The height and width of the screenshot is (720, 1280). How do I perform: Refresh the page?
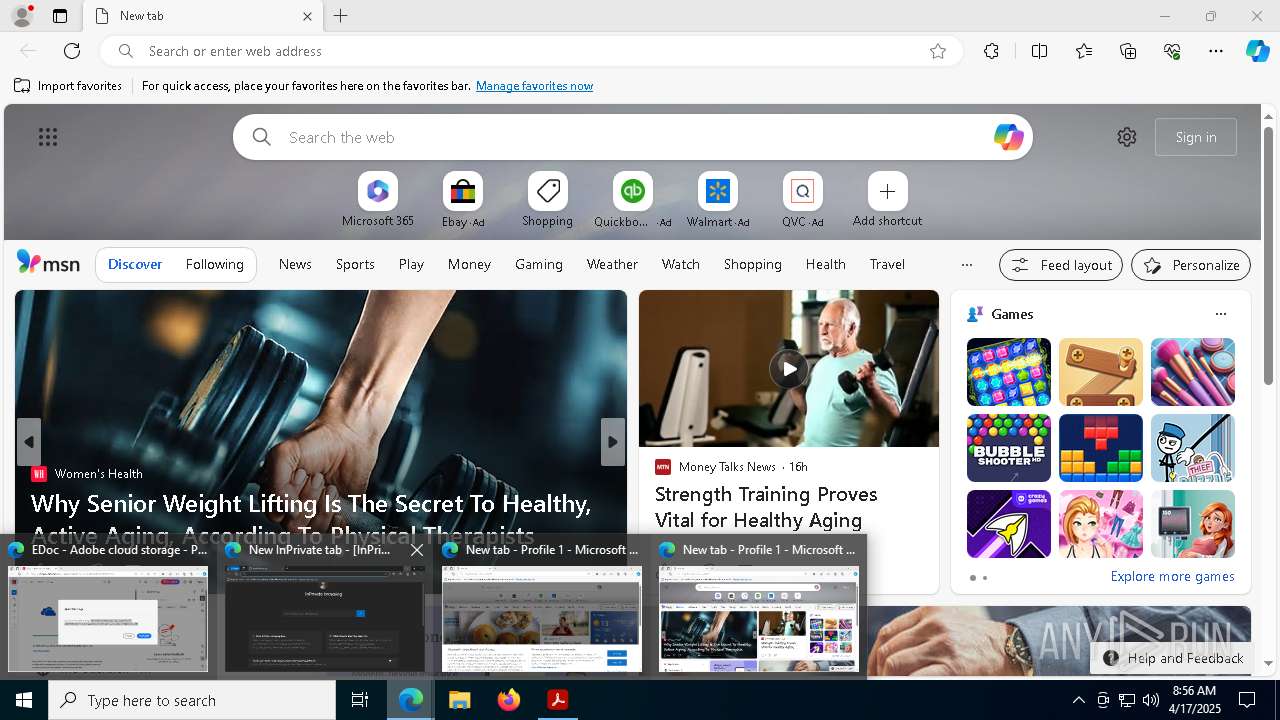(x=72, y=51)
